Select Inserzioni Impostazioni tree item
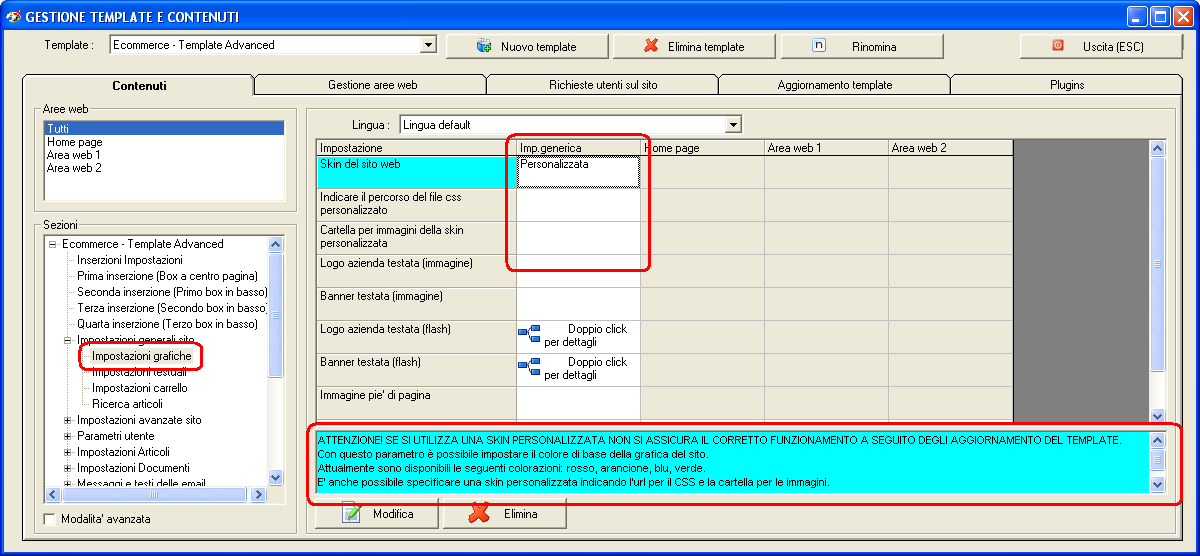1200x556 pixels. pyautogui.click(x=130, y=260)
